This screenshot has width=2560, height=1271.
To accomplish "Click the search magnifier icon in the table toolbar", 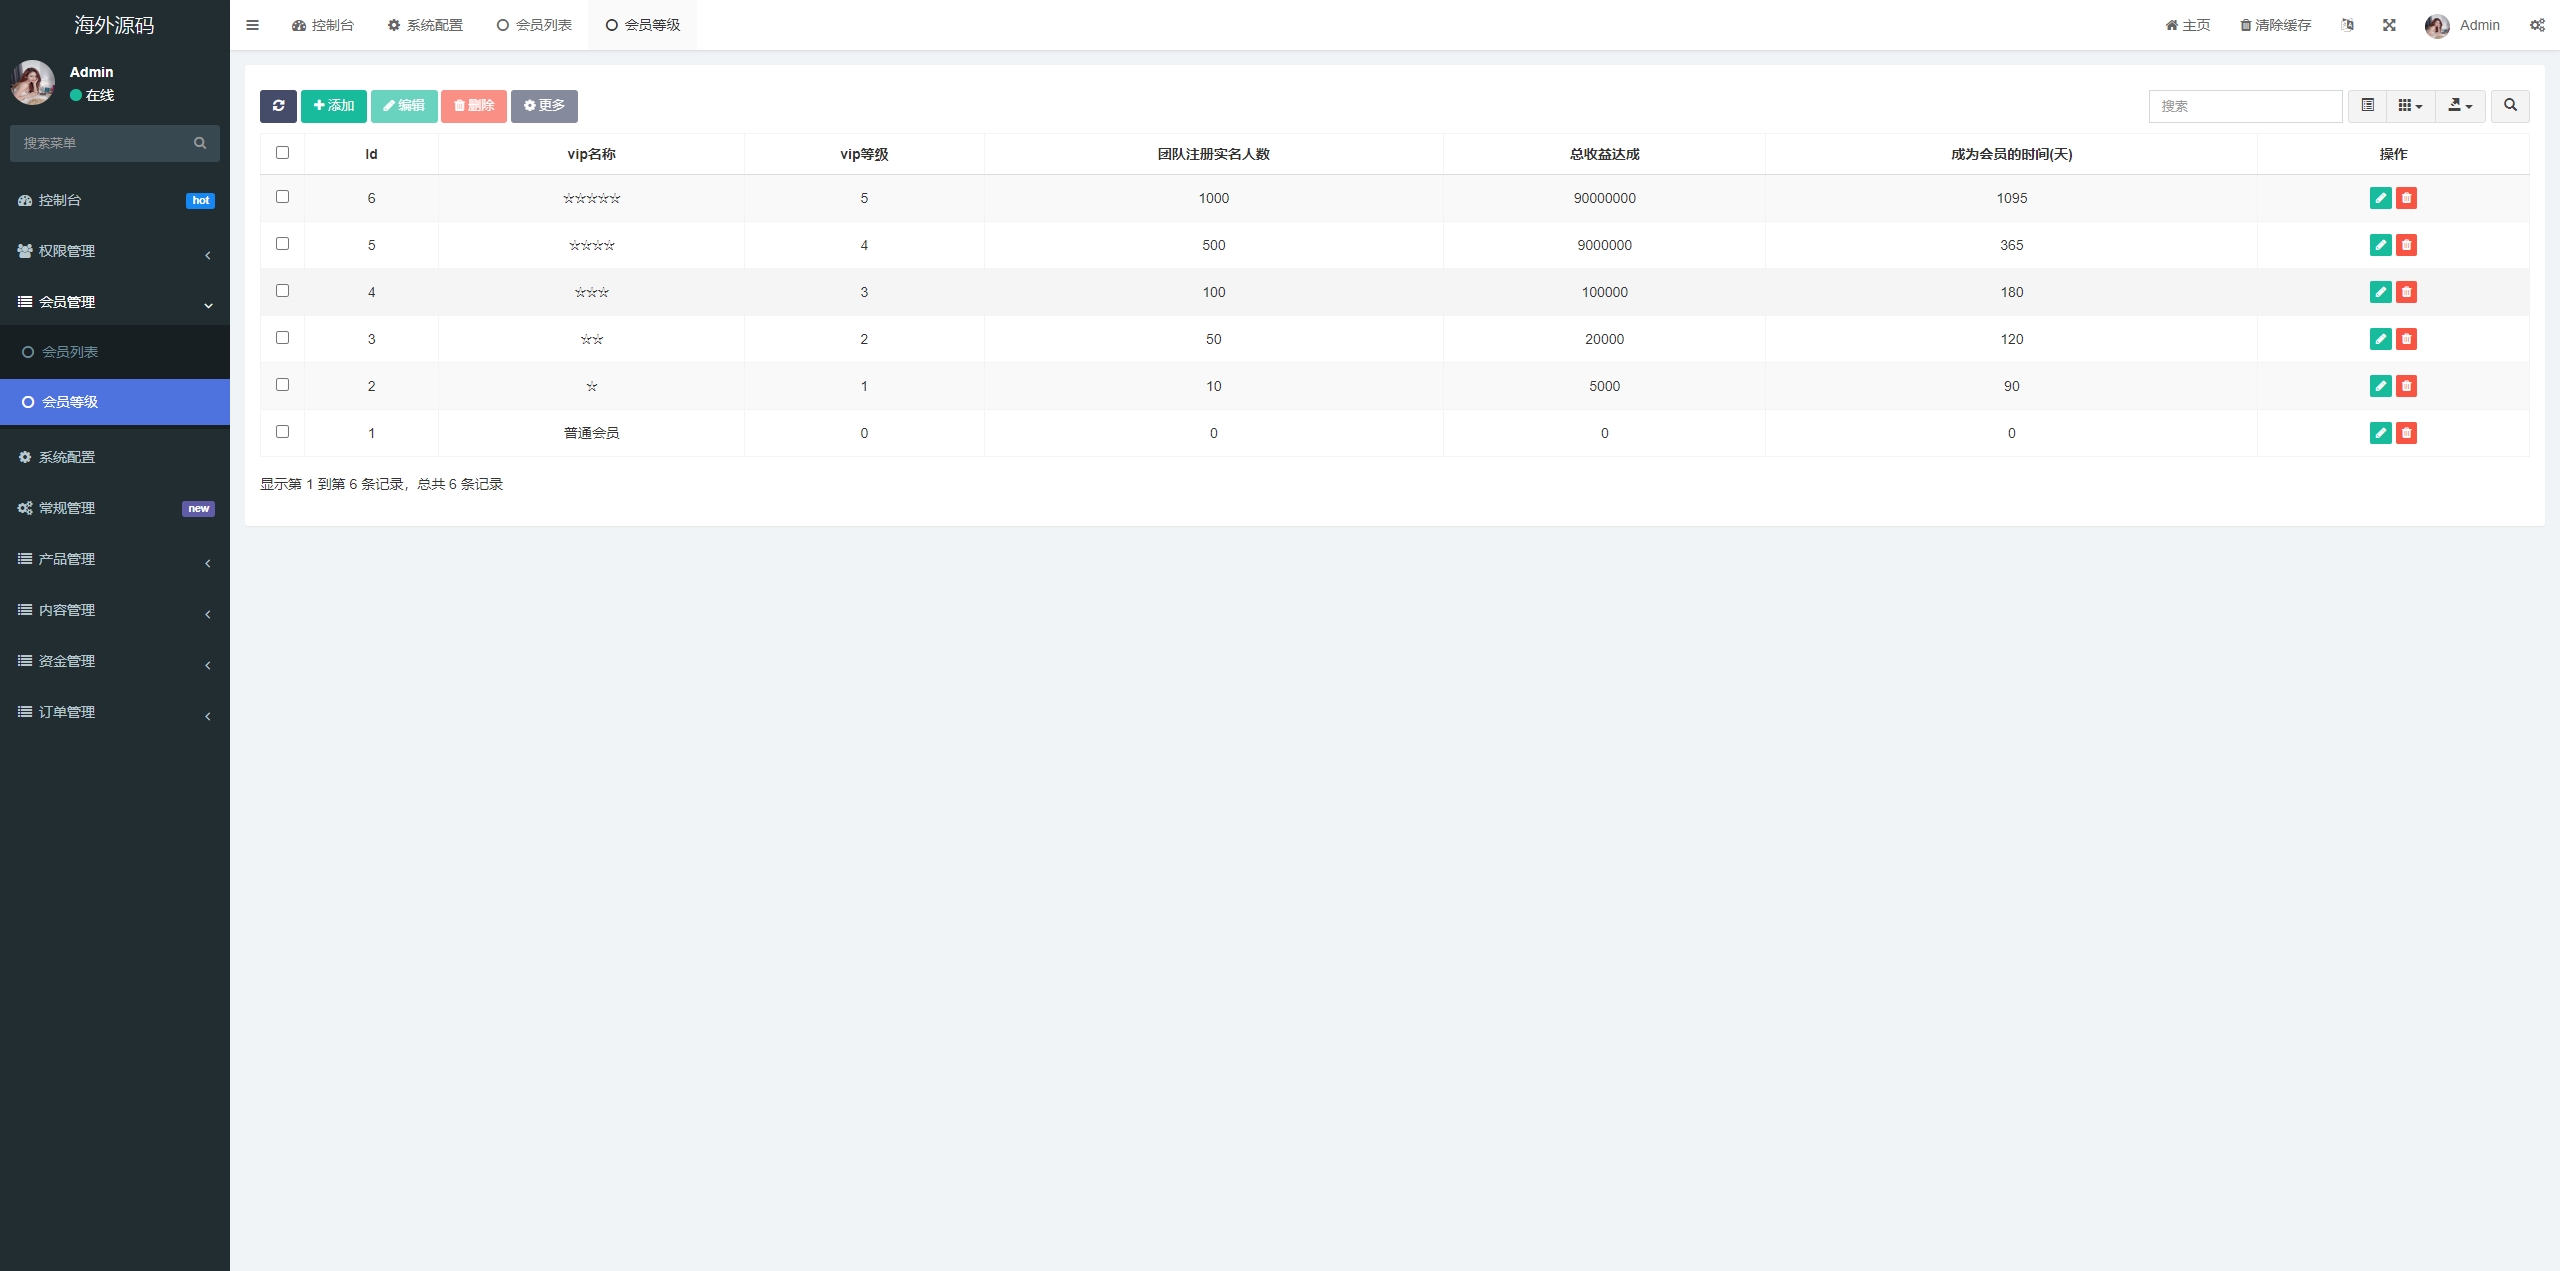I will (2510, 106).
